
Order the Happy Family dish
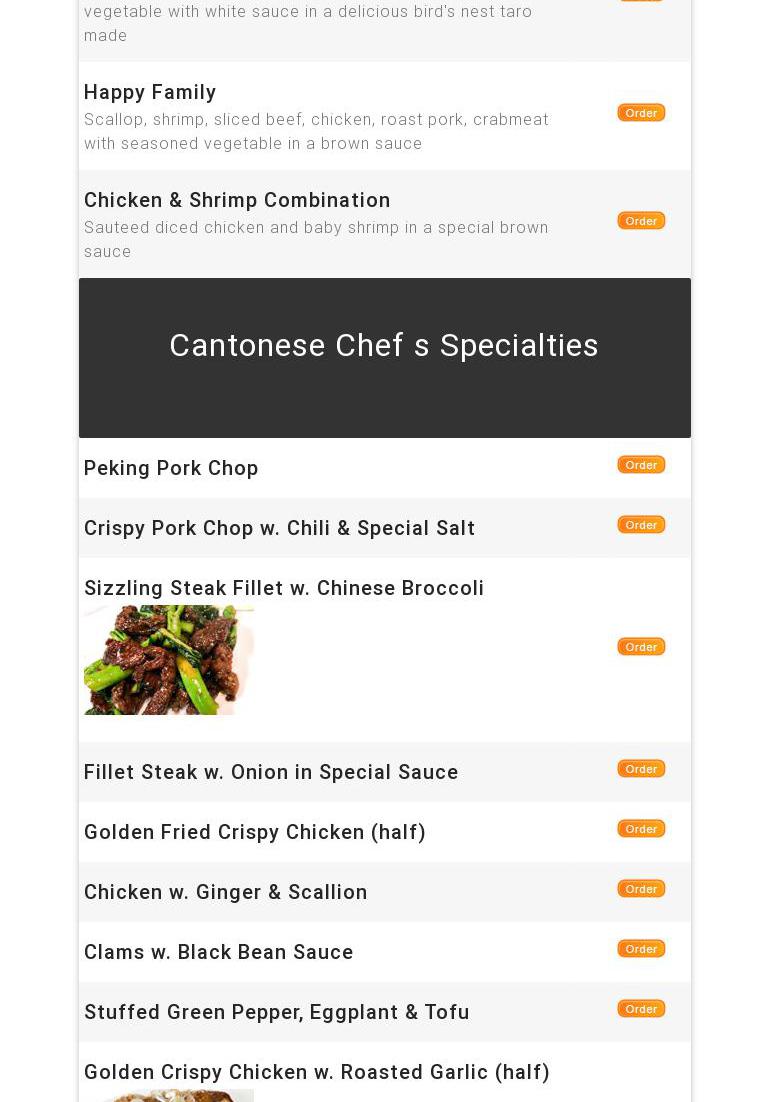point(641,113)
